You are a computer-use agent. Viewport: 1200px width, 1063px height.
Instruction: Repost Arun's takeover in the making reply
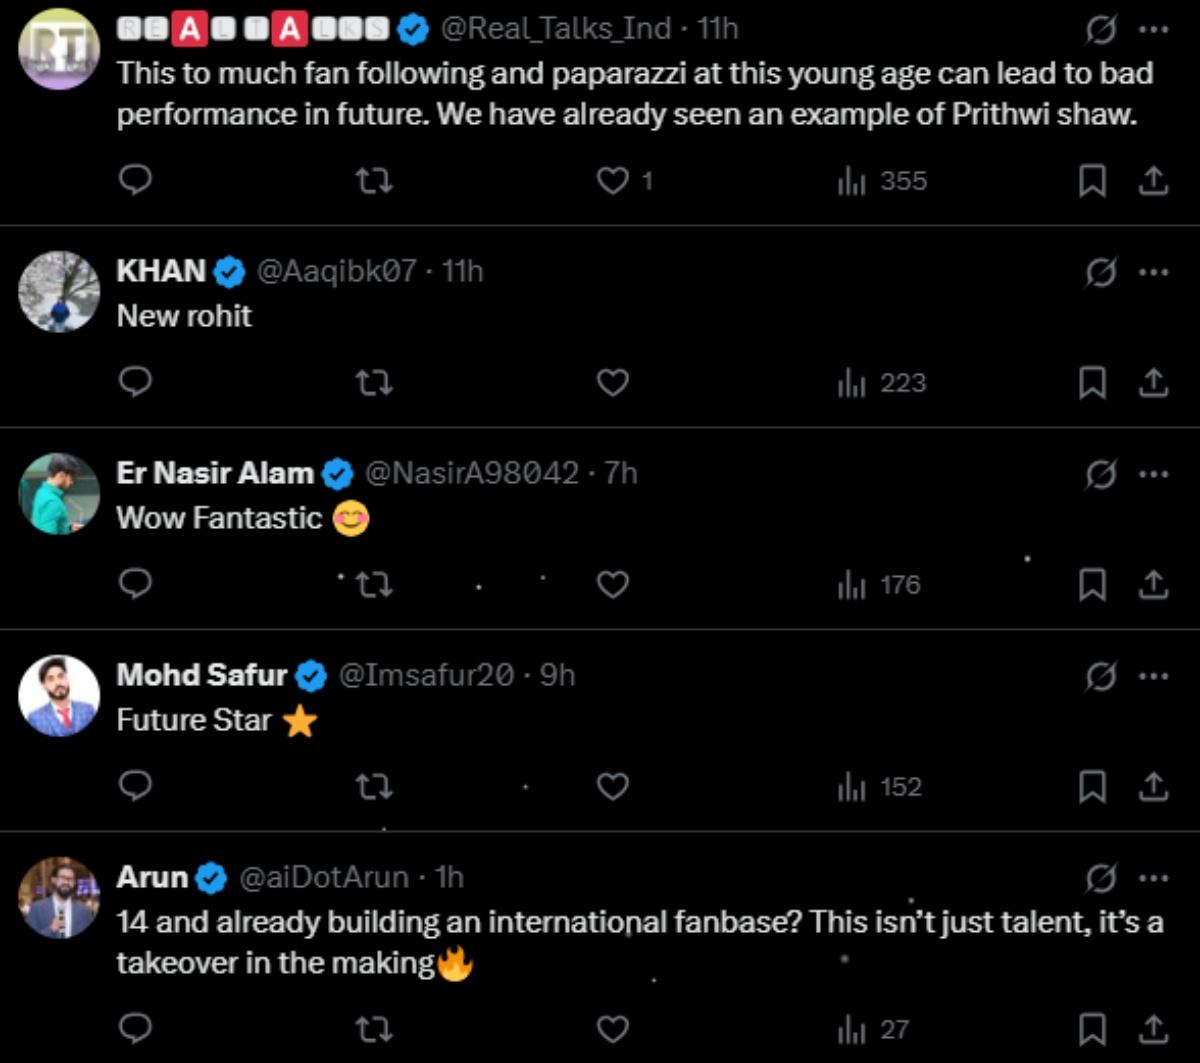[374, 1029]
